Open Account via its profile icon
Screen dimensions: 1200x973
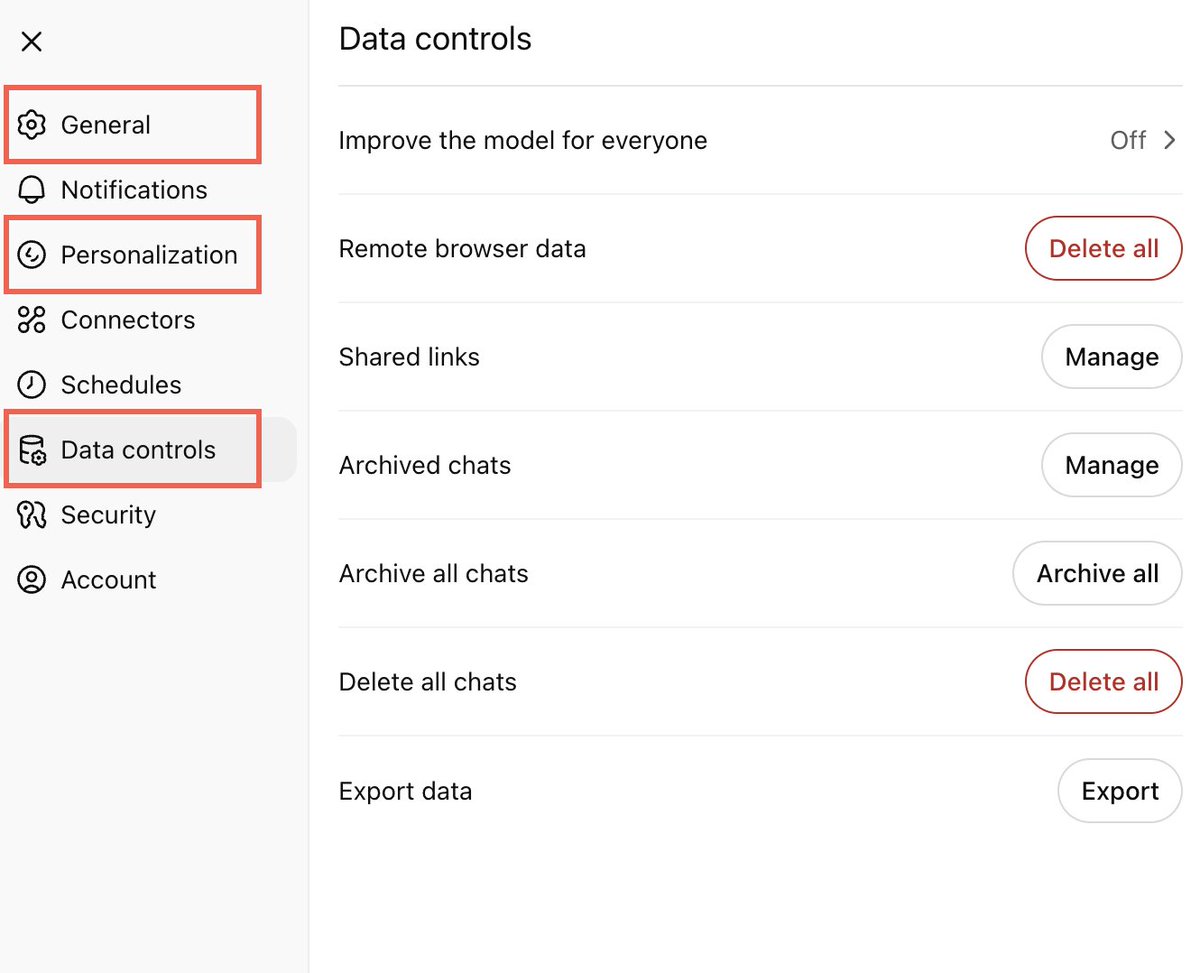31,579
